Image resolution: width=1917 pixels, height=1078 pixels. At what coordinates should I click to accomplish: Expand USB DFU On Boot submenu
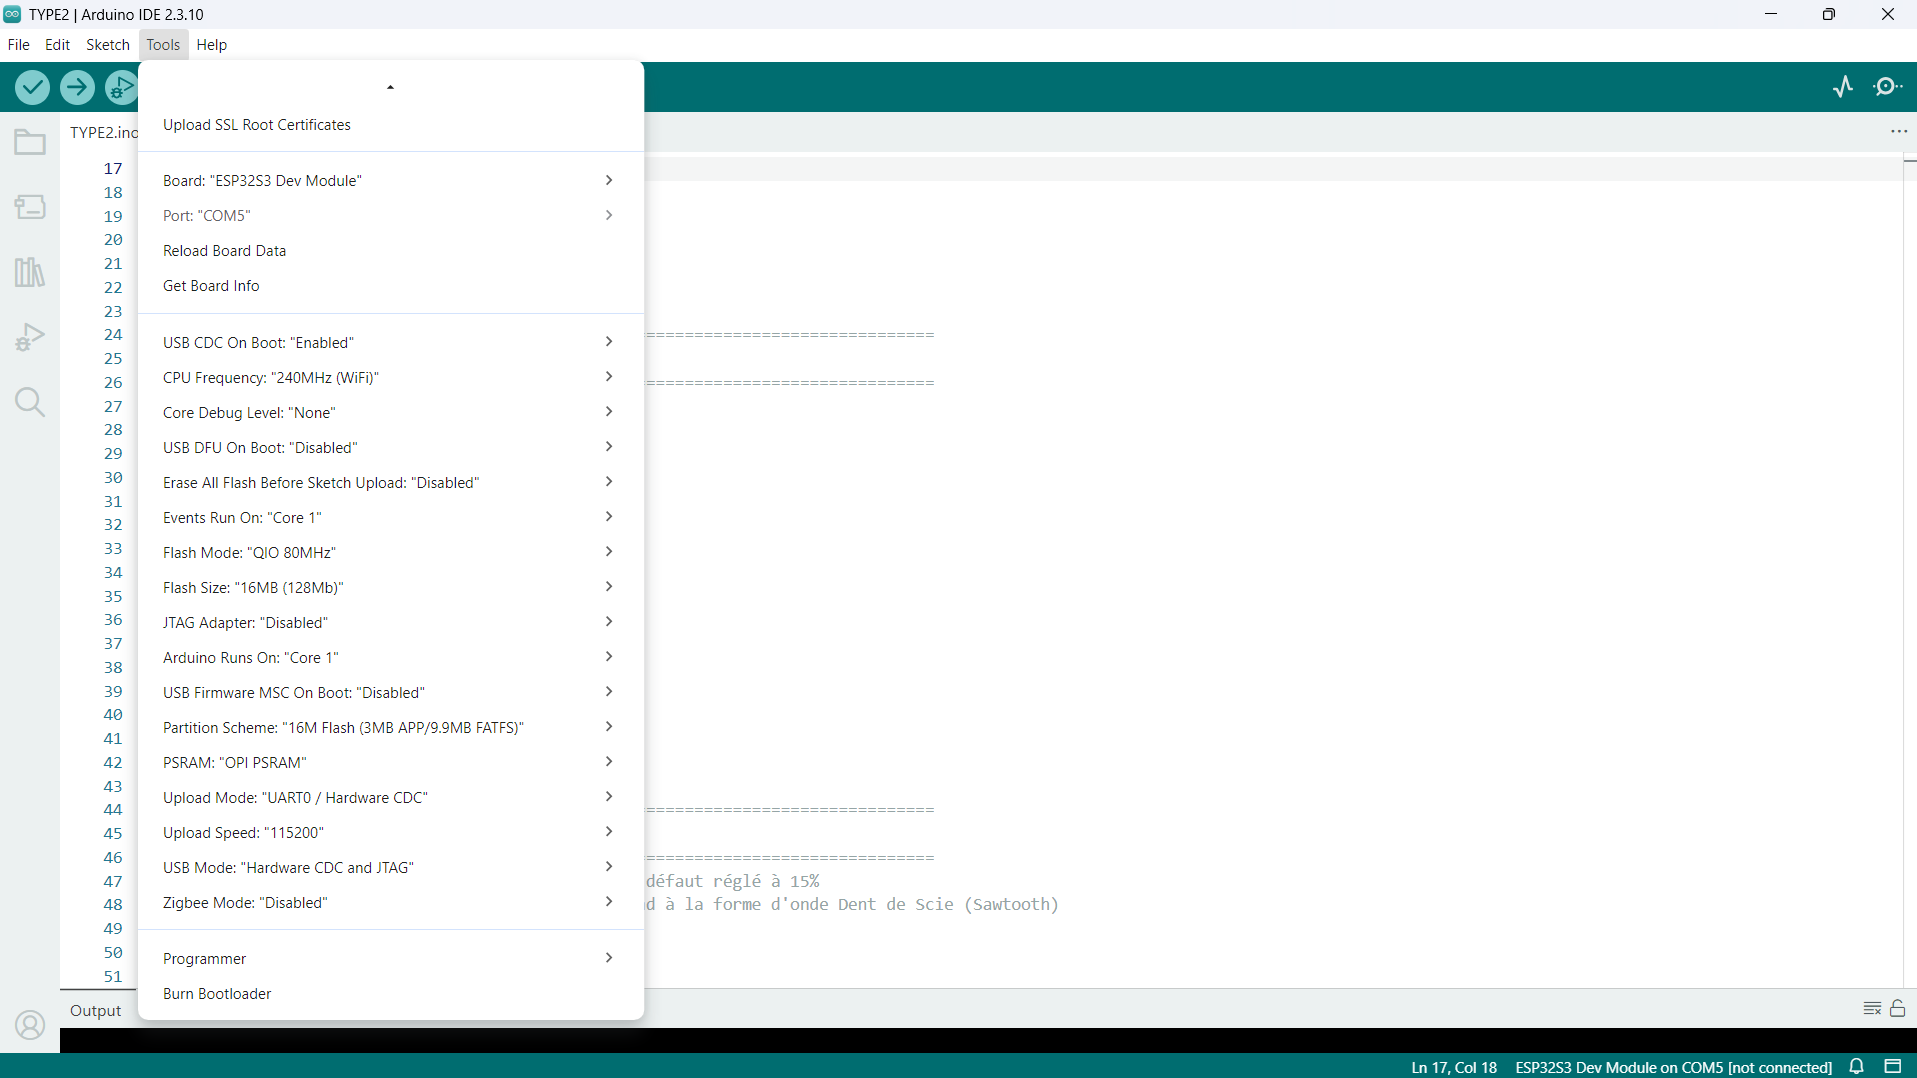point(391,448)
